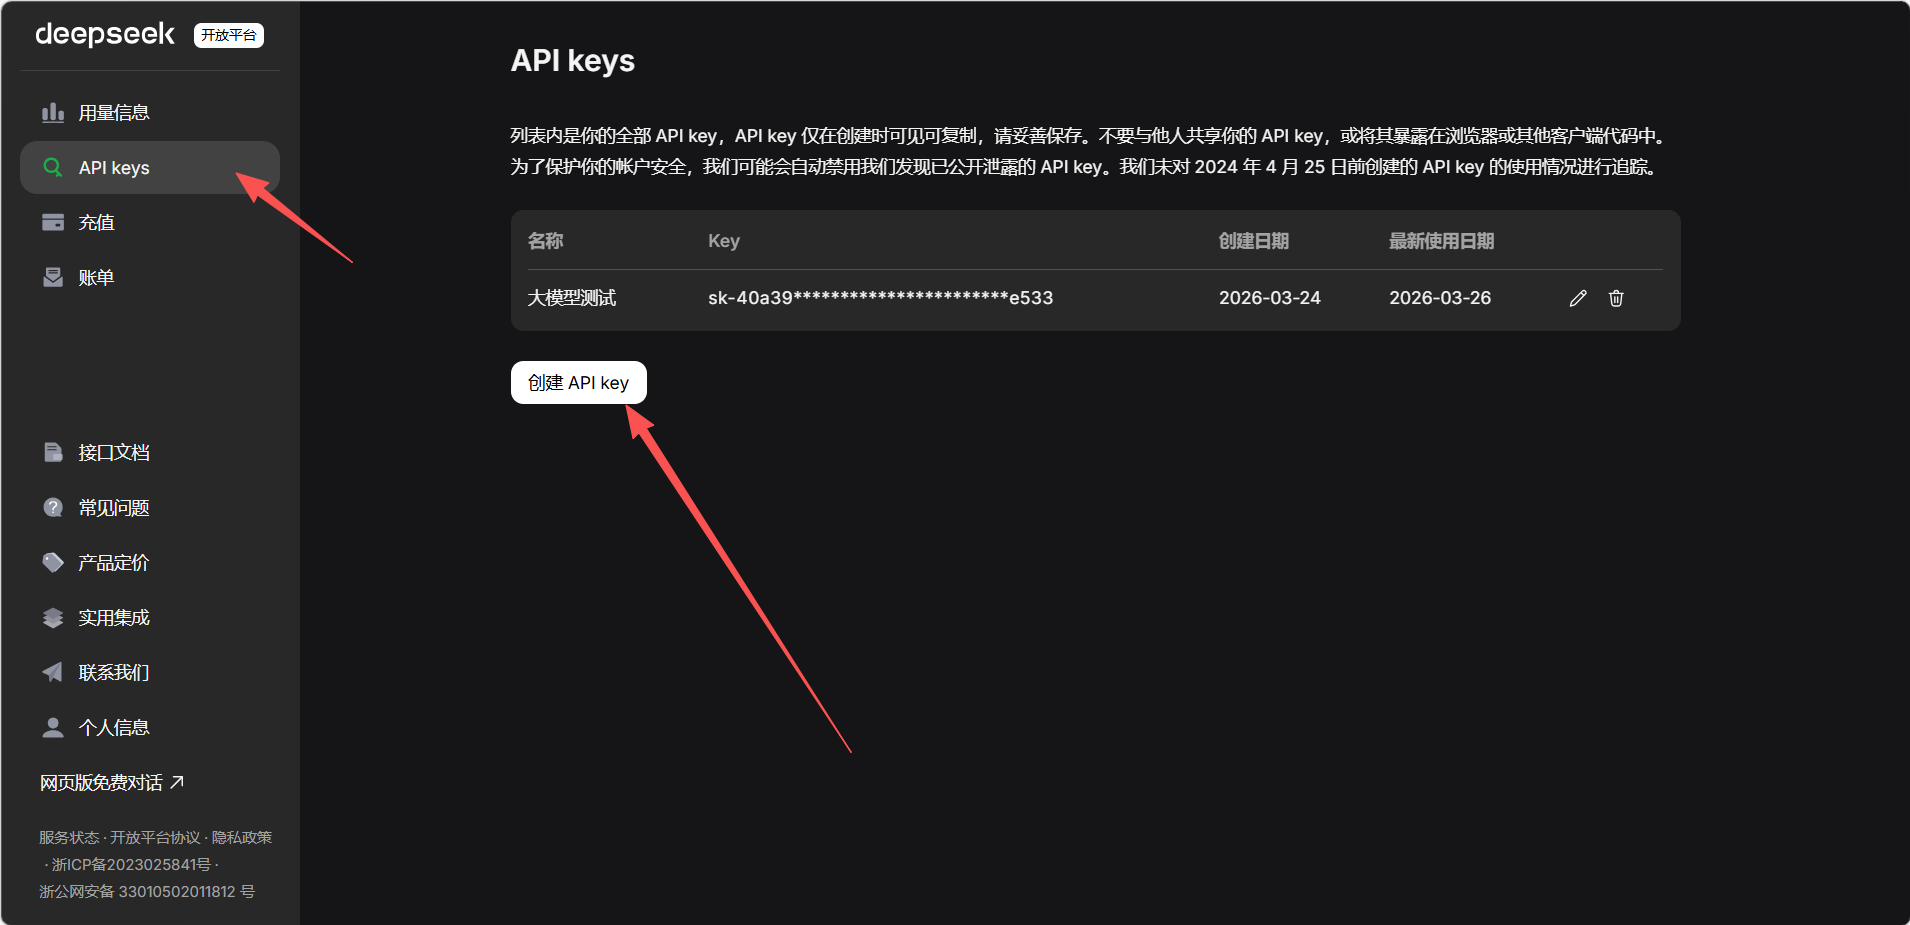Click the billing receipt icon
The height and width of the screenshot is (925, 1910).
tap(53, 277)
